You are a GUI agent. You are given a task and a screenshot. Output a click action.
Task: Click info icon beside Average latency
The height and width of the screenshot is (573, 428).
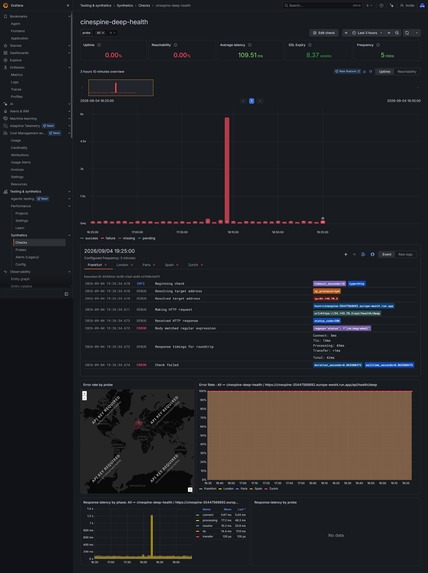[250, 45]
